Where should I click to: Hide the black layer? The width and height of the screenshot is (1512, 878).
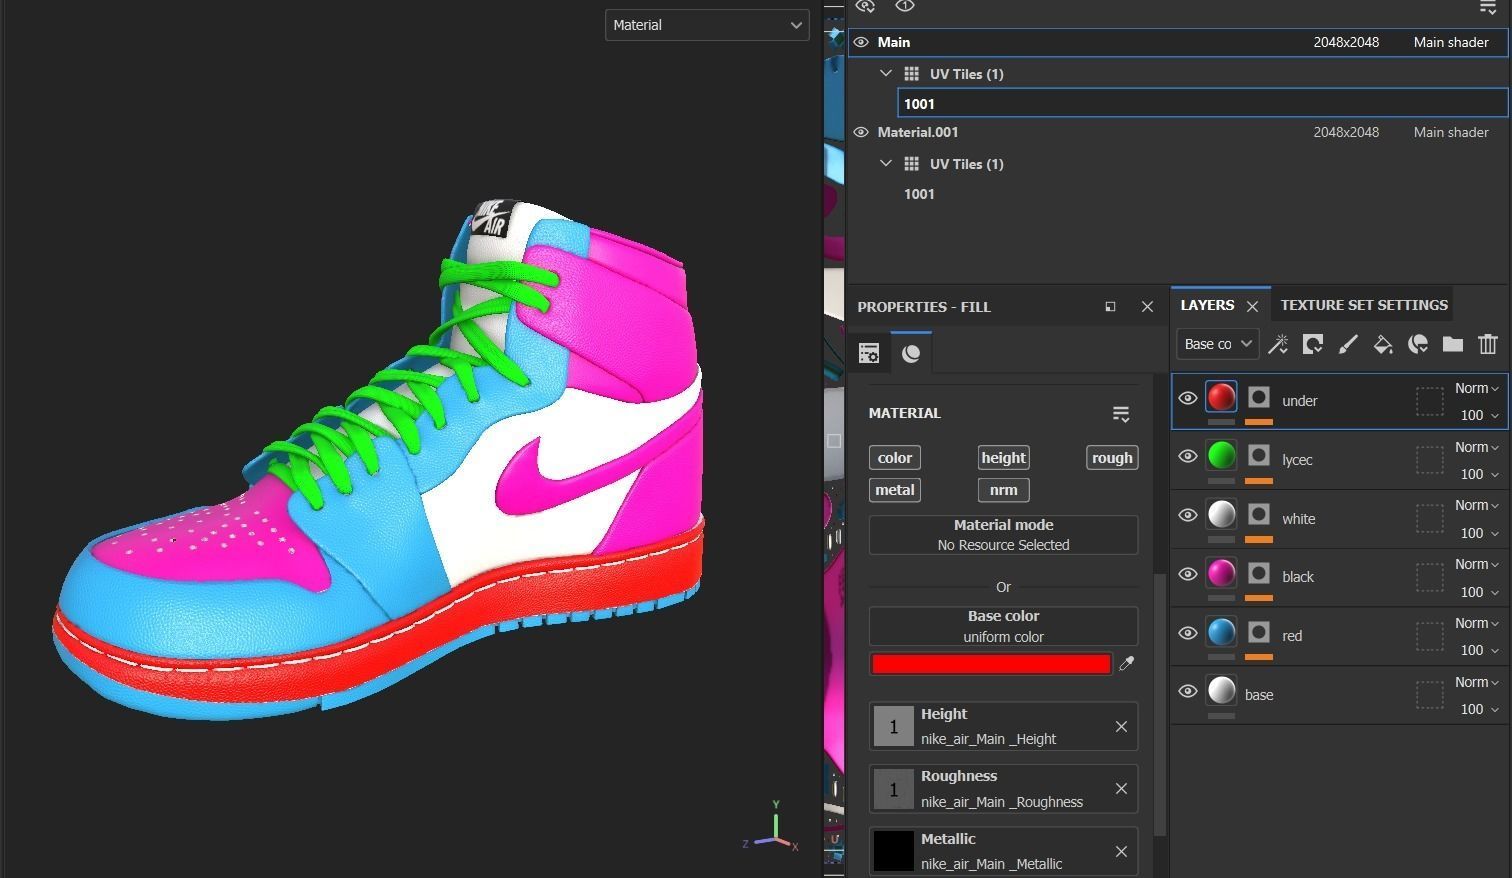tap(1188, 574)
